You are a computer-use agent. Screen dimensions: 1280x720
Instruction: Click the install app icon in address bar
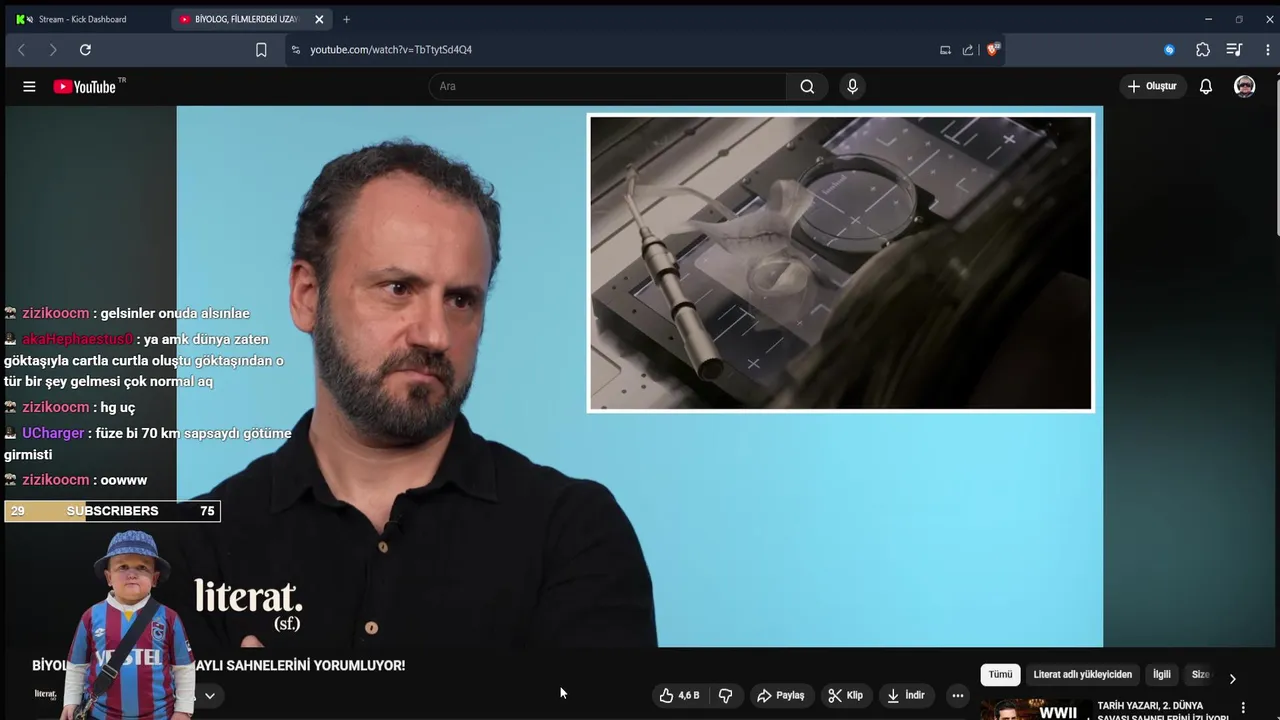click(945, 50)
